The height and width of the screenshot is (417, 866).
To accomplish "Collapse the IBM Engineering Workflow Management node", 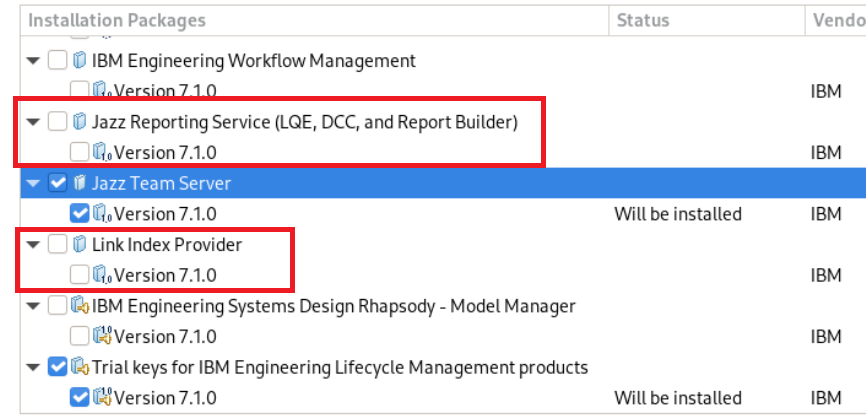I will 34,61.
